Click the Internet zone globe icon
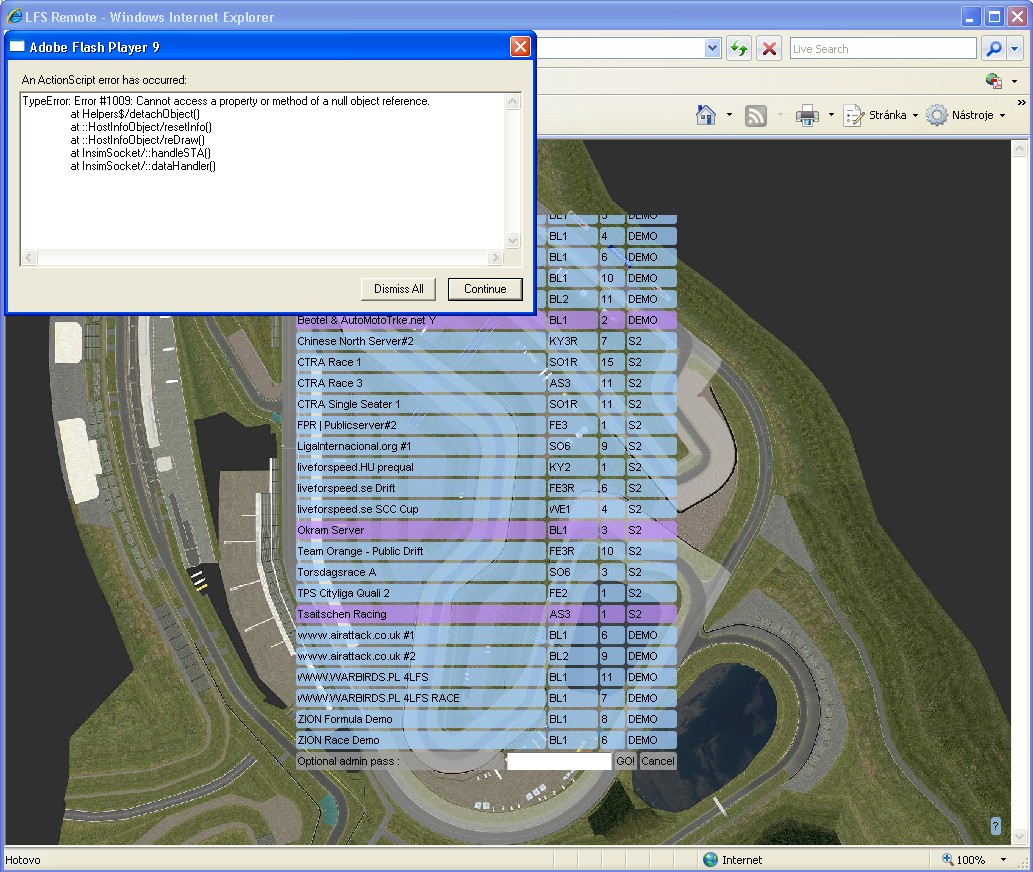1033x872 pixels. click(x=710, y=859)
